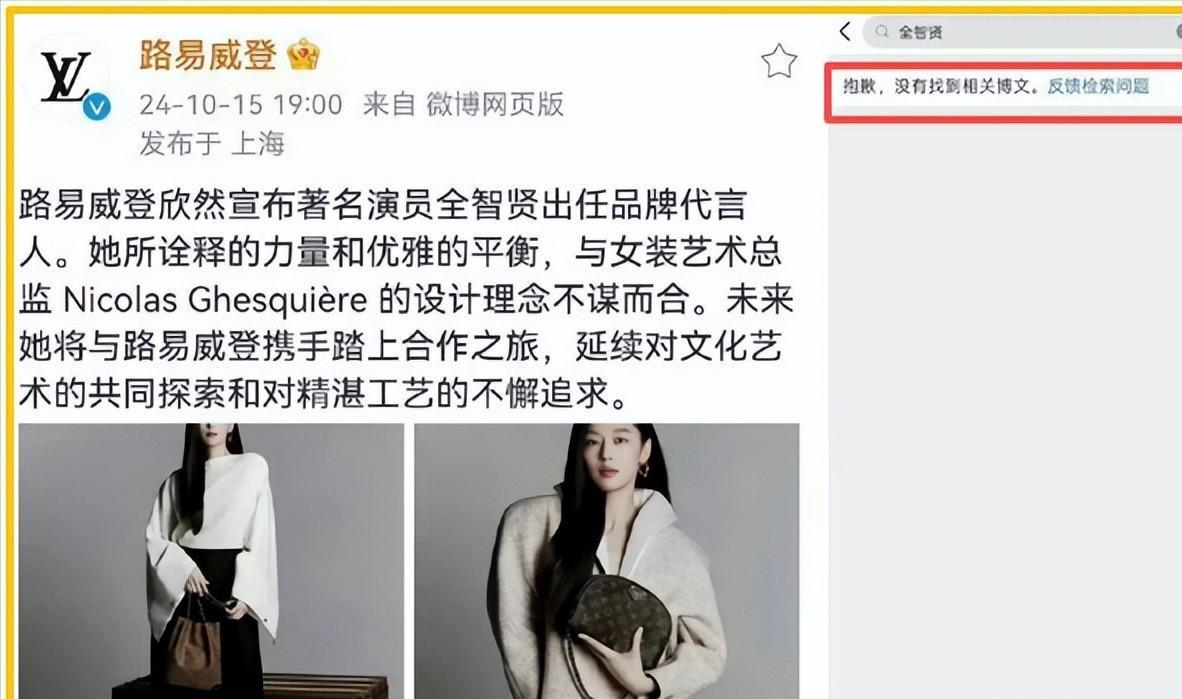Open the right photo with monogram bag
The image size is (1182, 699).
[607, 561]
